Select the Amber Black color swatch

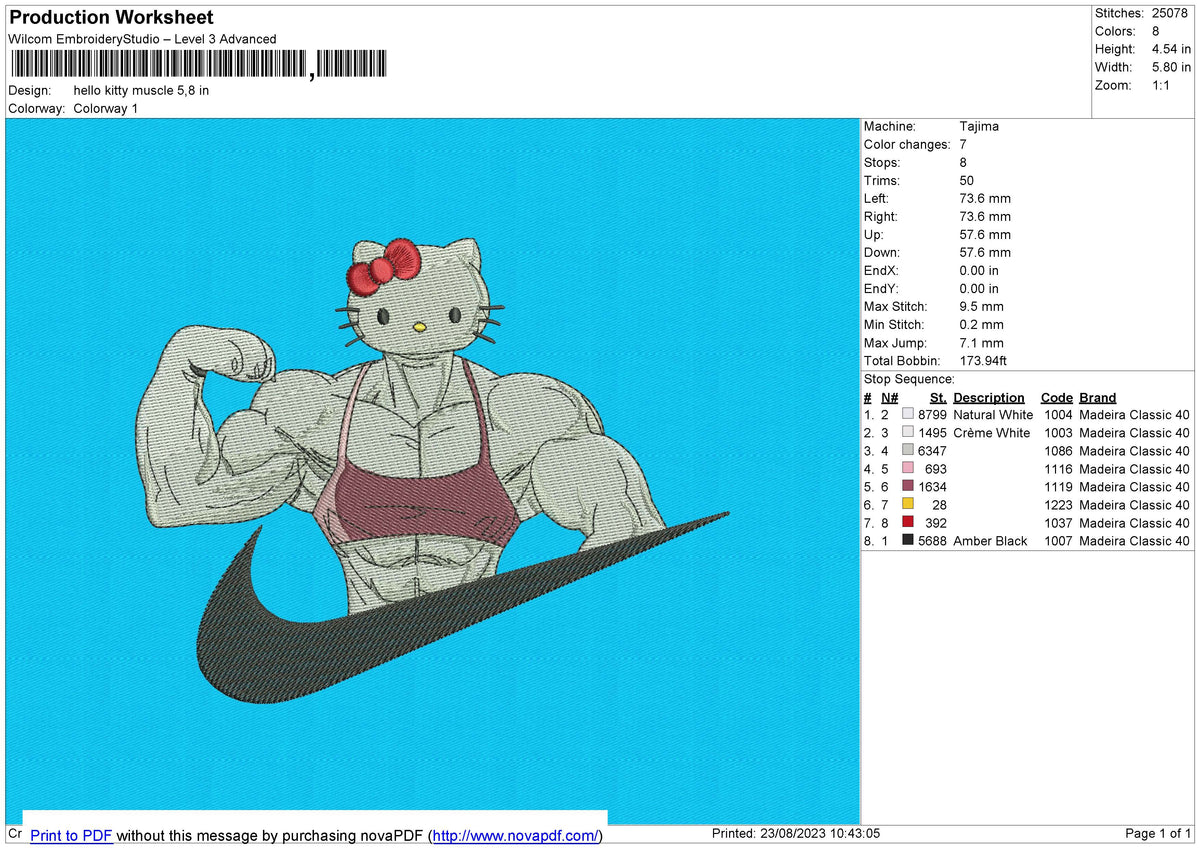909,541
